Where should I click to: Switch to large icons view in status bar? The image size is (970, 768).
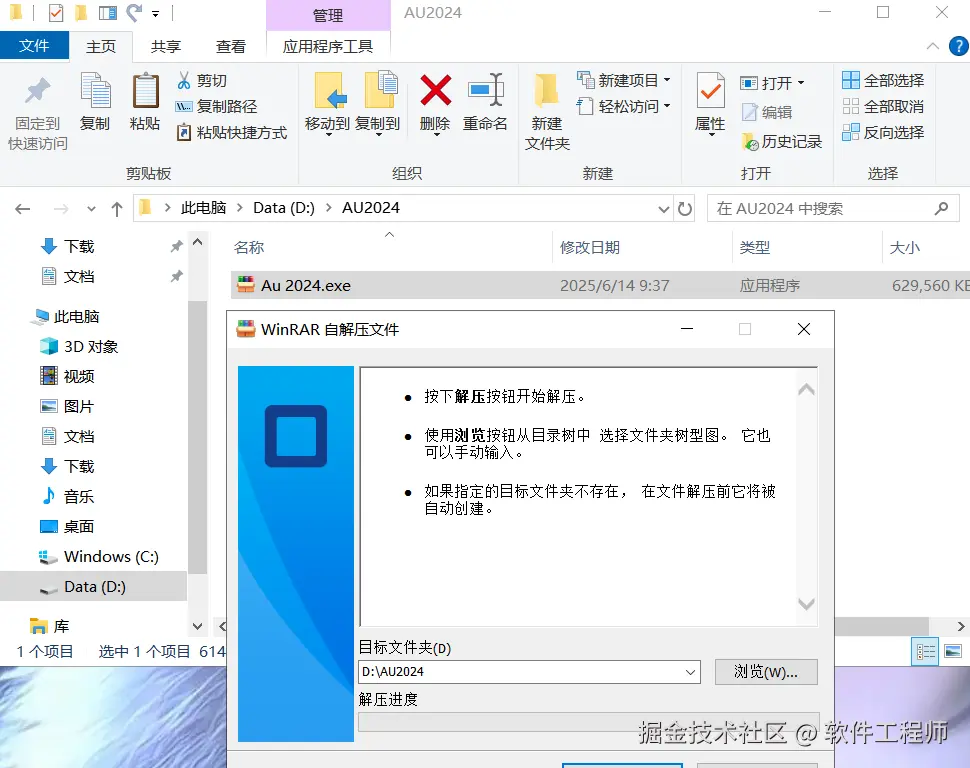(x=953, y=652)
